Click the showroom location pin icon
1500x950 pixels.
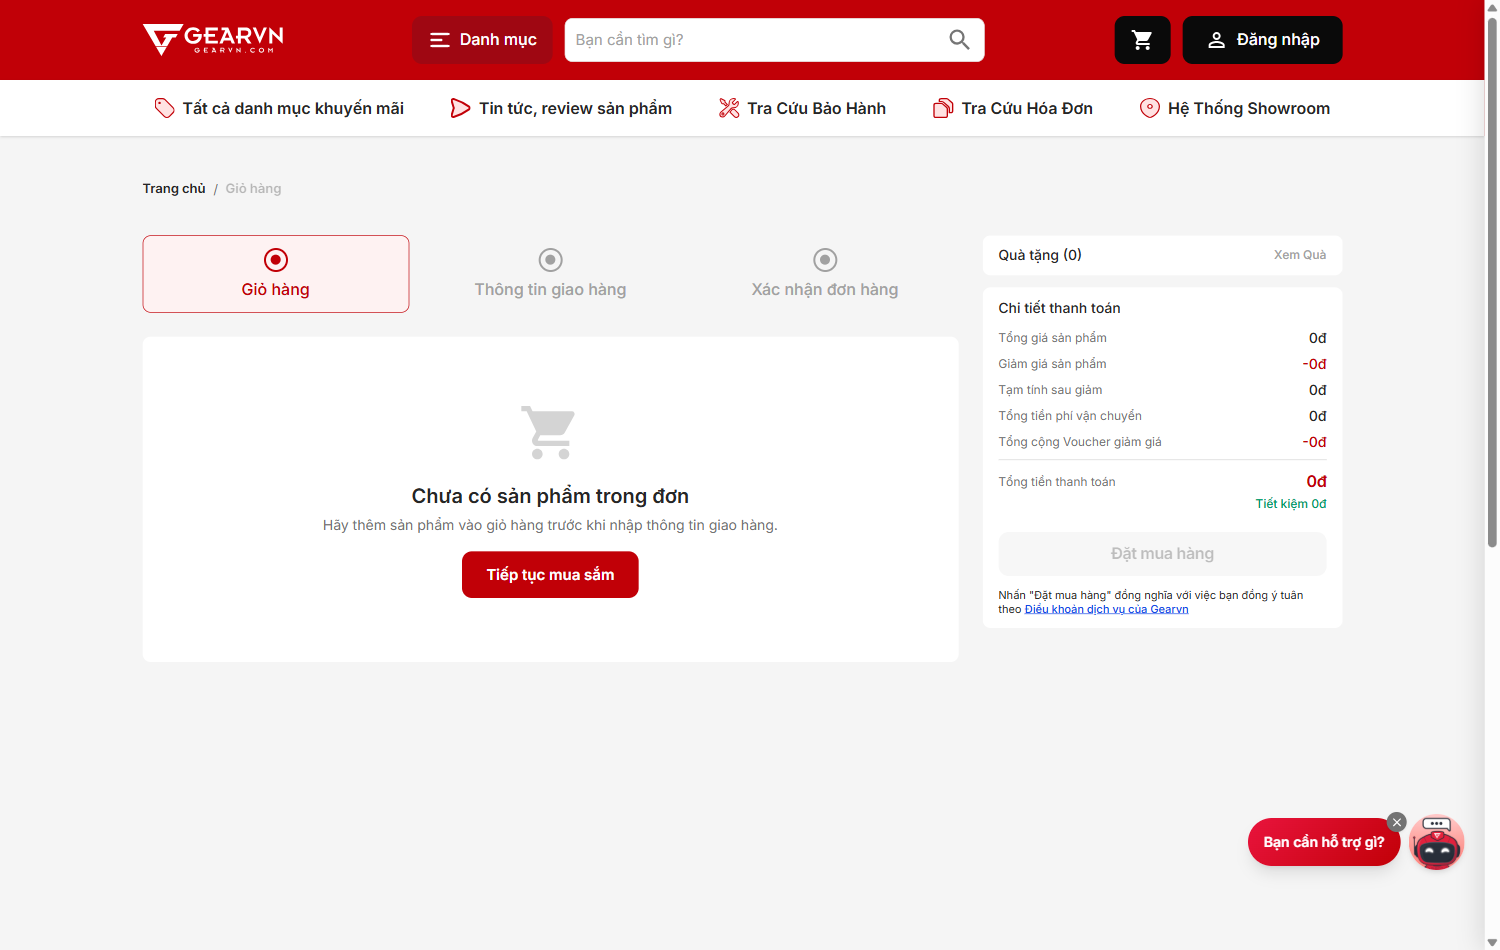(1150, 108)
